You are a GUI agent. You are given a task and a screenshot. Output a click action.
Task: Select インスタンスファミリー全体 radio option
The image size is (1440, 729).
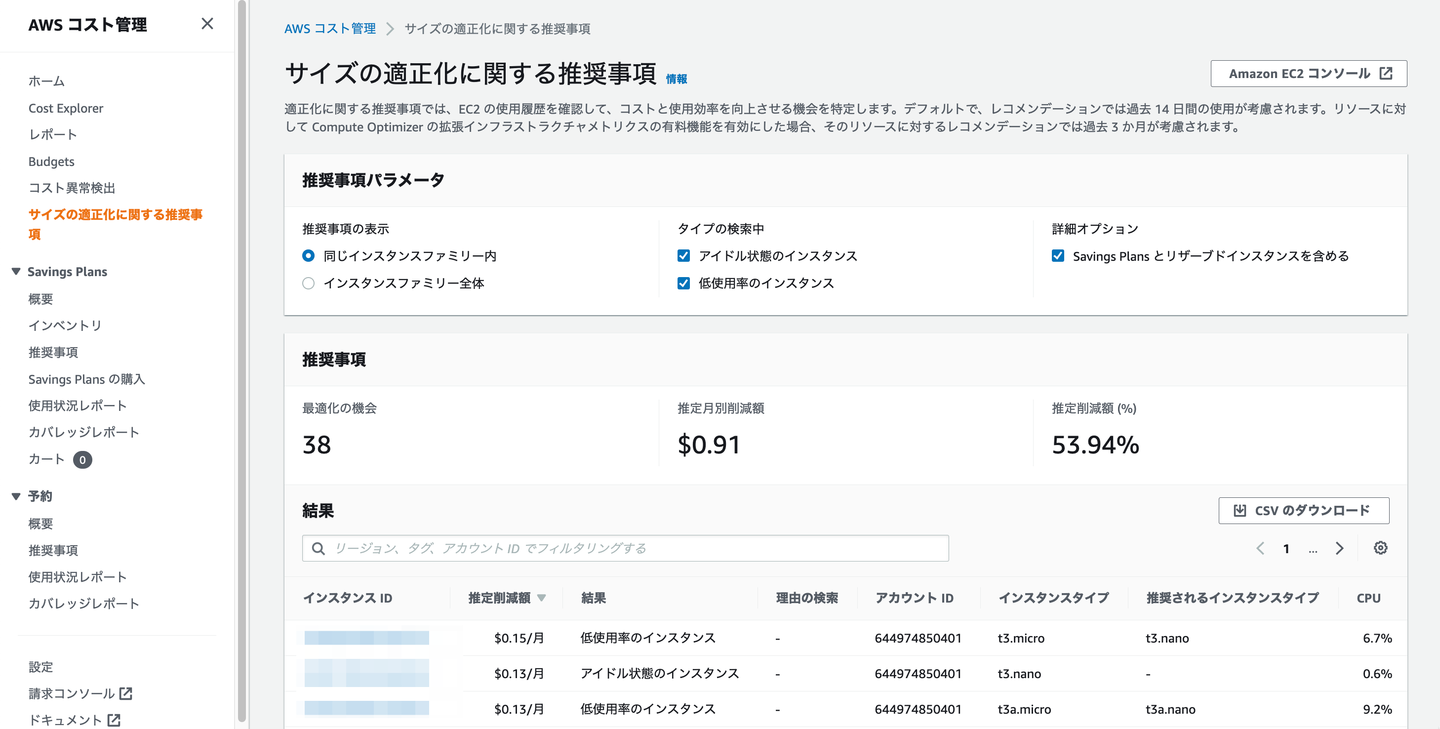308,283
